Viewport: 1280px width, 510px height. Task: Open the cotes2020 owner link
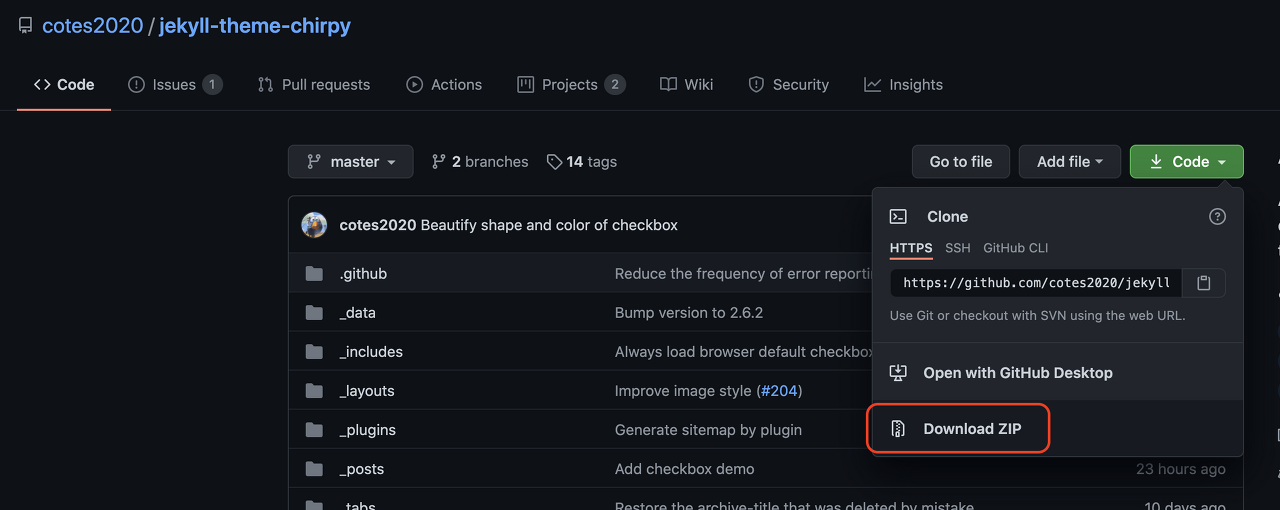92,25
